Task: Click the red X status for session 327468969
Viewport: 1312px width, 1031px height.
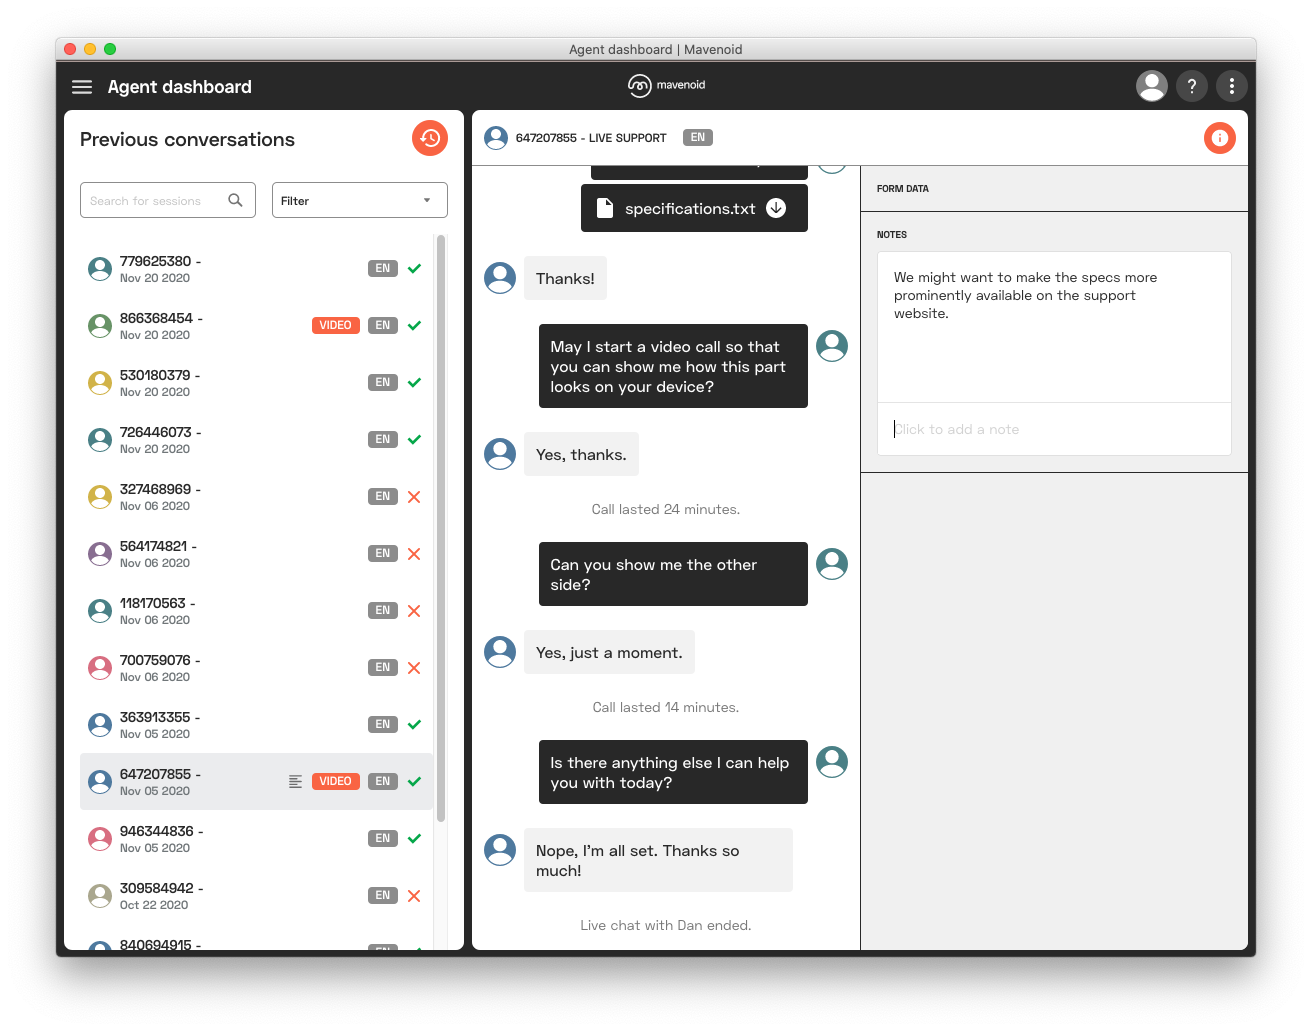Action: click(414, 496)
